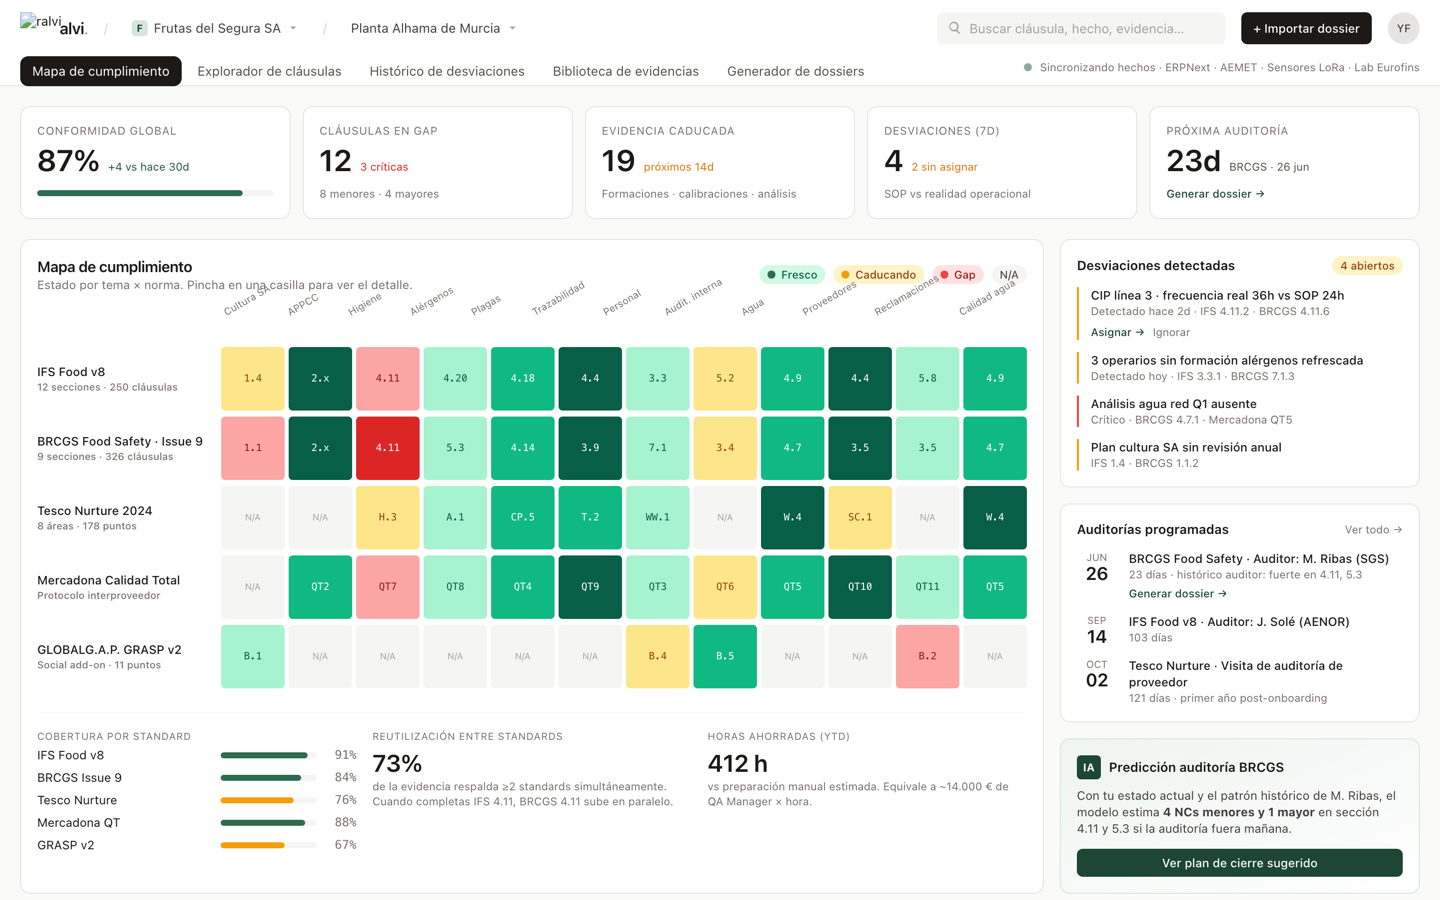1440x900 pixels.
Task: Click the search magnifier icon
Action: pyautogui.click(x=954, y=28)
